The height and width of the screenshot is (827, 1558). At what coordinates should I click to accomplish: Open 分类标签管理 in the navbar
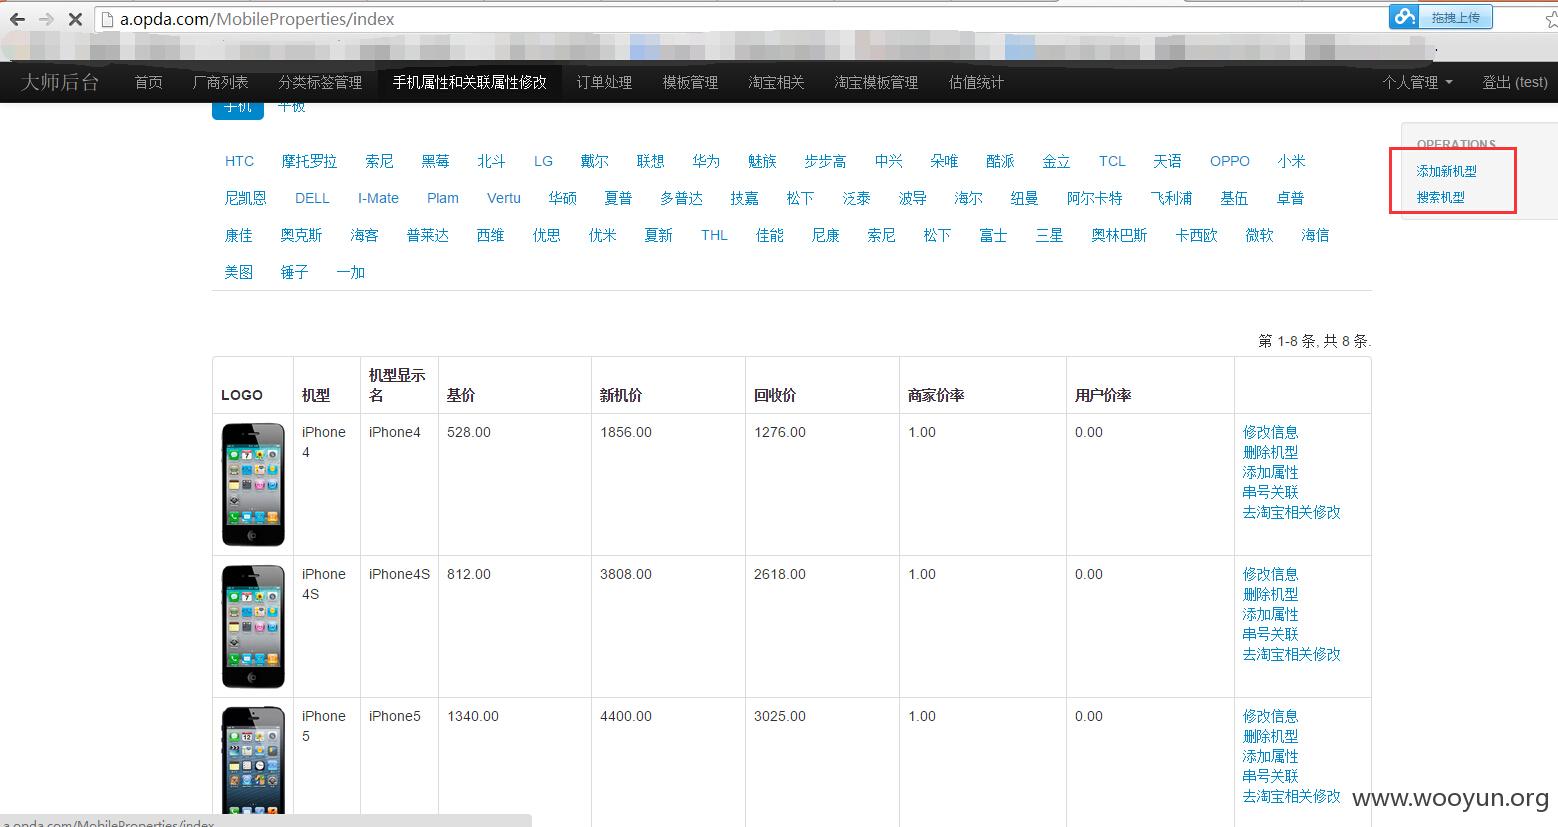pyautogui.click(x=320, y=82)
